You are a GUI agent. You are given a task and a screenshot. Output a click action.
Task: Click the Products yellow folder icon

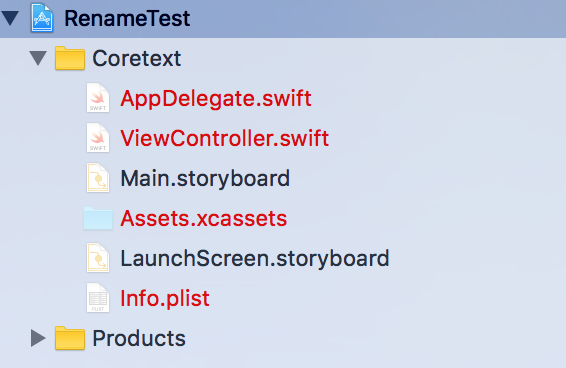[70, 338]
